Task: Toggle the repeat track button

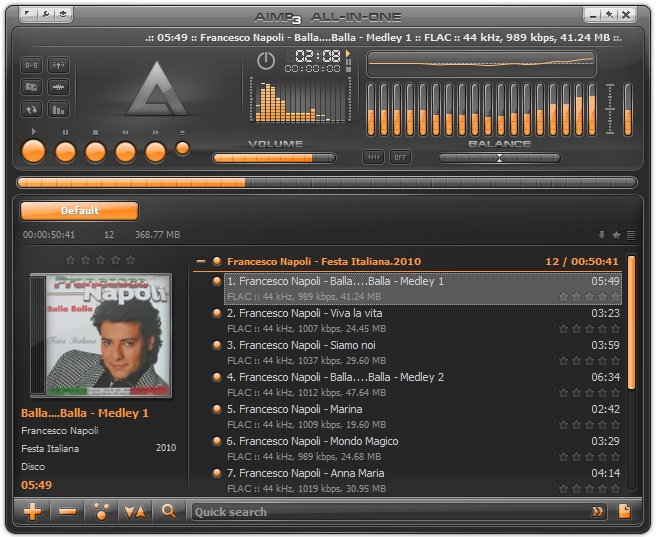Action: tap(31, 110)
